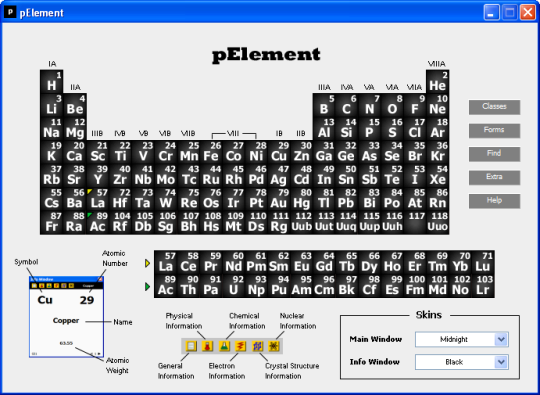The width and height of the screenshot is (540, 395).
Task: Click the Info Window preview thumbnail
Action: (x=66, y=316)
